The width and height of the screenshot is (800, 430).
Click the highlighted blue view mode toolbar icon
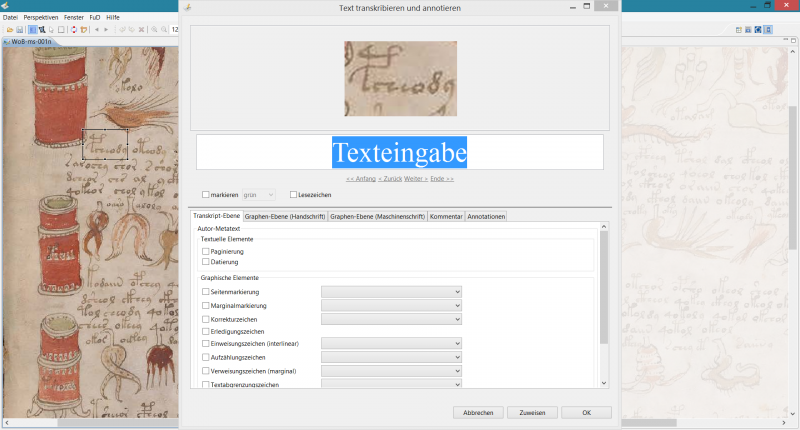click(32, 30)
